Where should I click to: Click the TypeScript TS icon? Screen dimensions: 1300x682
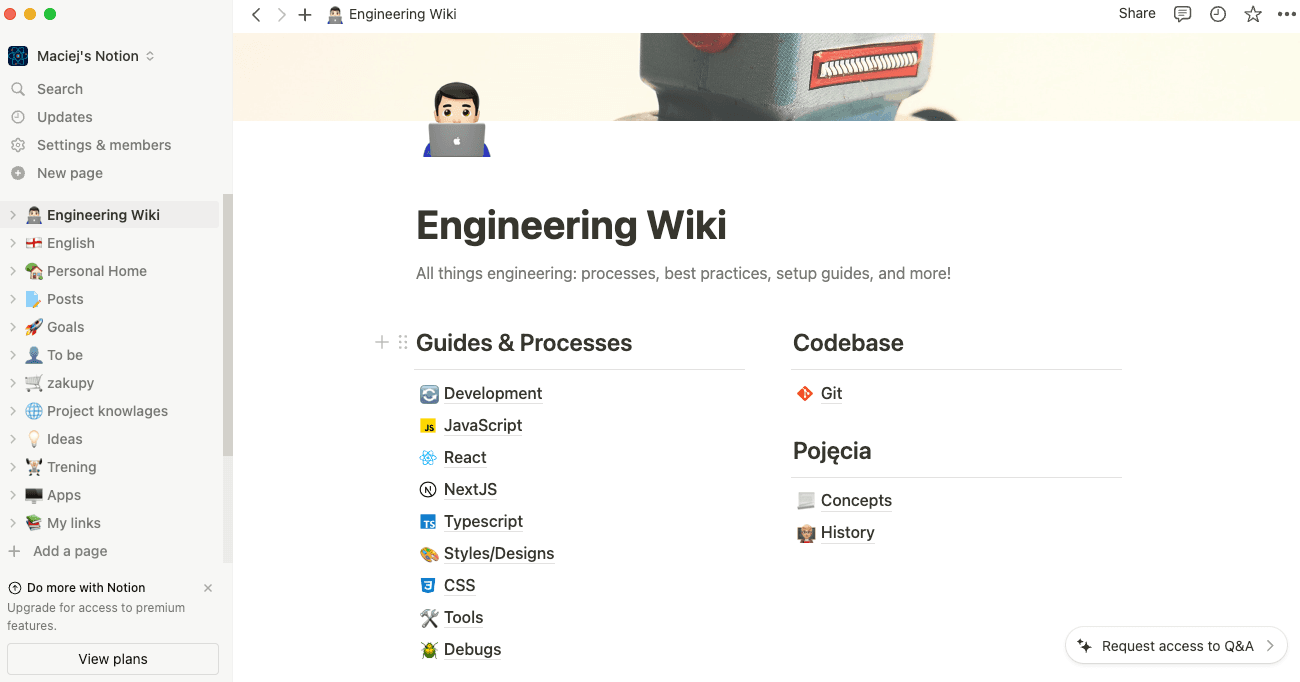coord(428,522)
